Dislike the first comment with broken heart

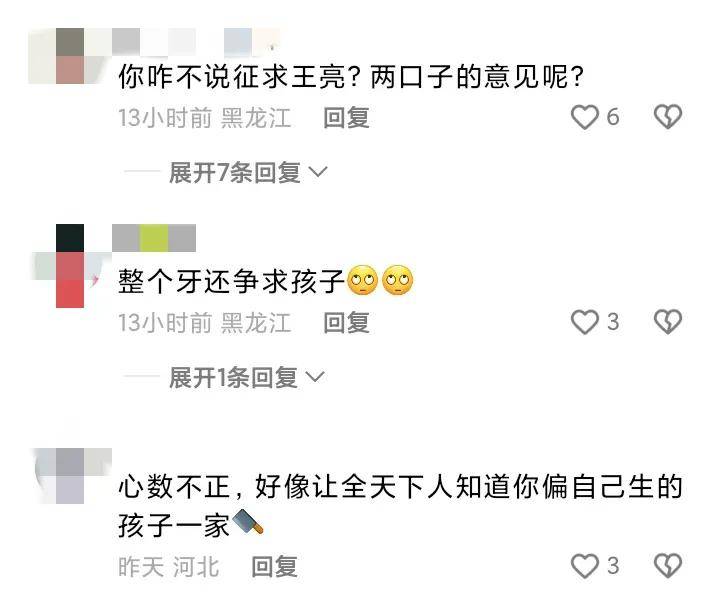[668, 117]
